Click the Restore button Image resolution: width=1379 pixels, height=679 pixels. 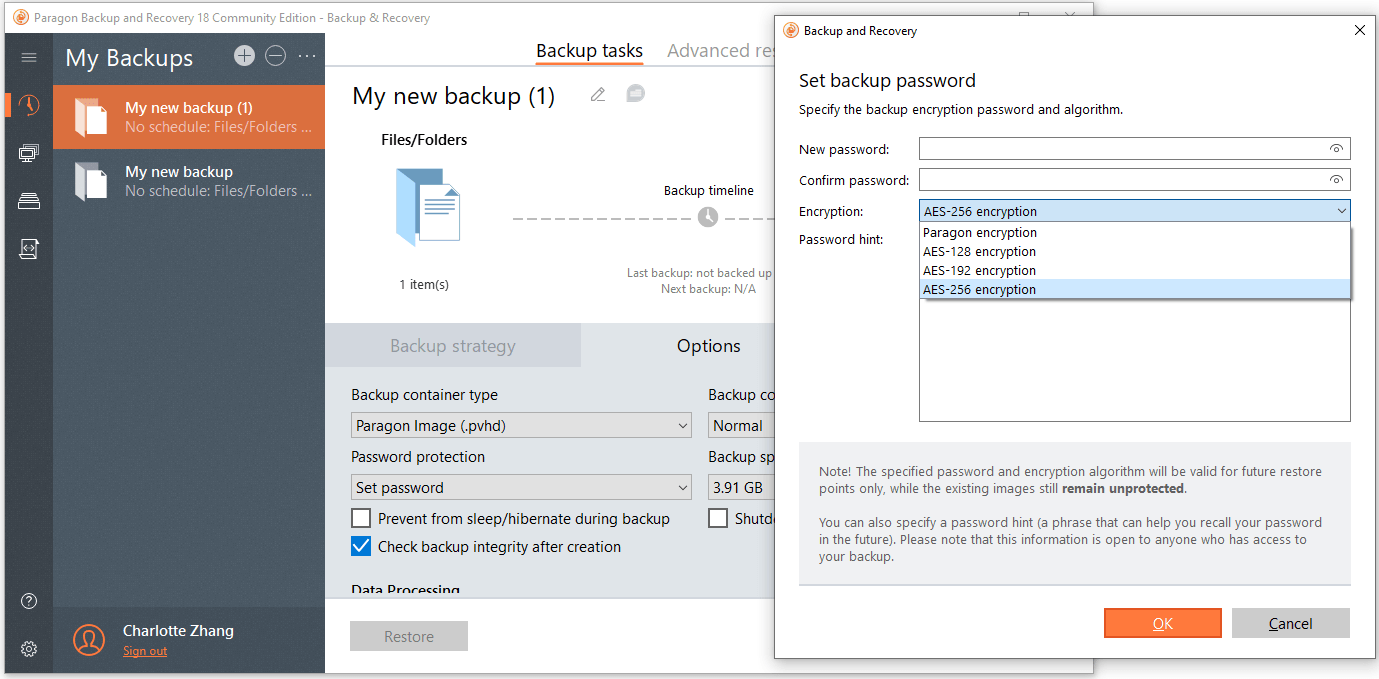click(x=409, y=636)
